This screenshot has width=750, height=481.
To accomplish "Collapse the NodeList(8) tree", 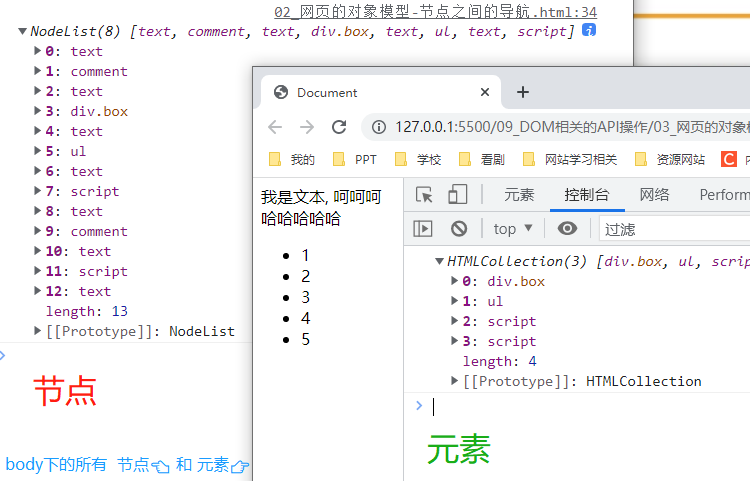I will click(x=22, y=32).
